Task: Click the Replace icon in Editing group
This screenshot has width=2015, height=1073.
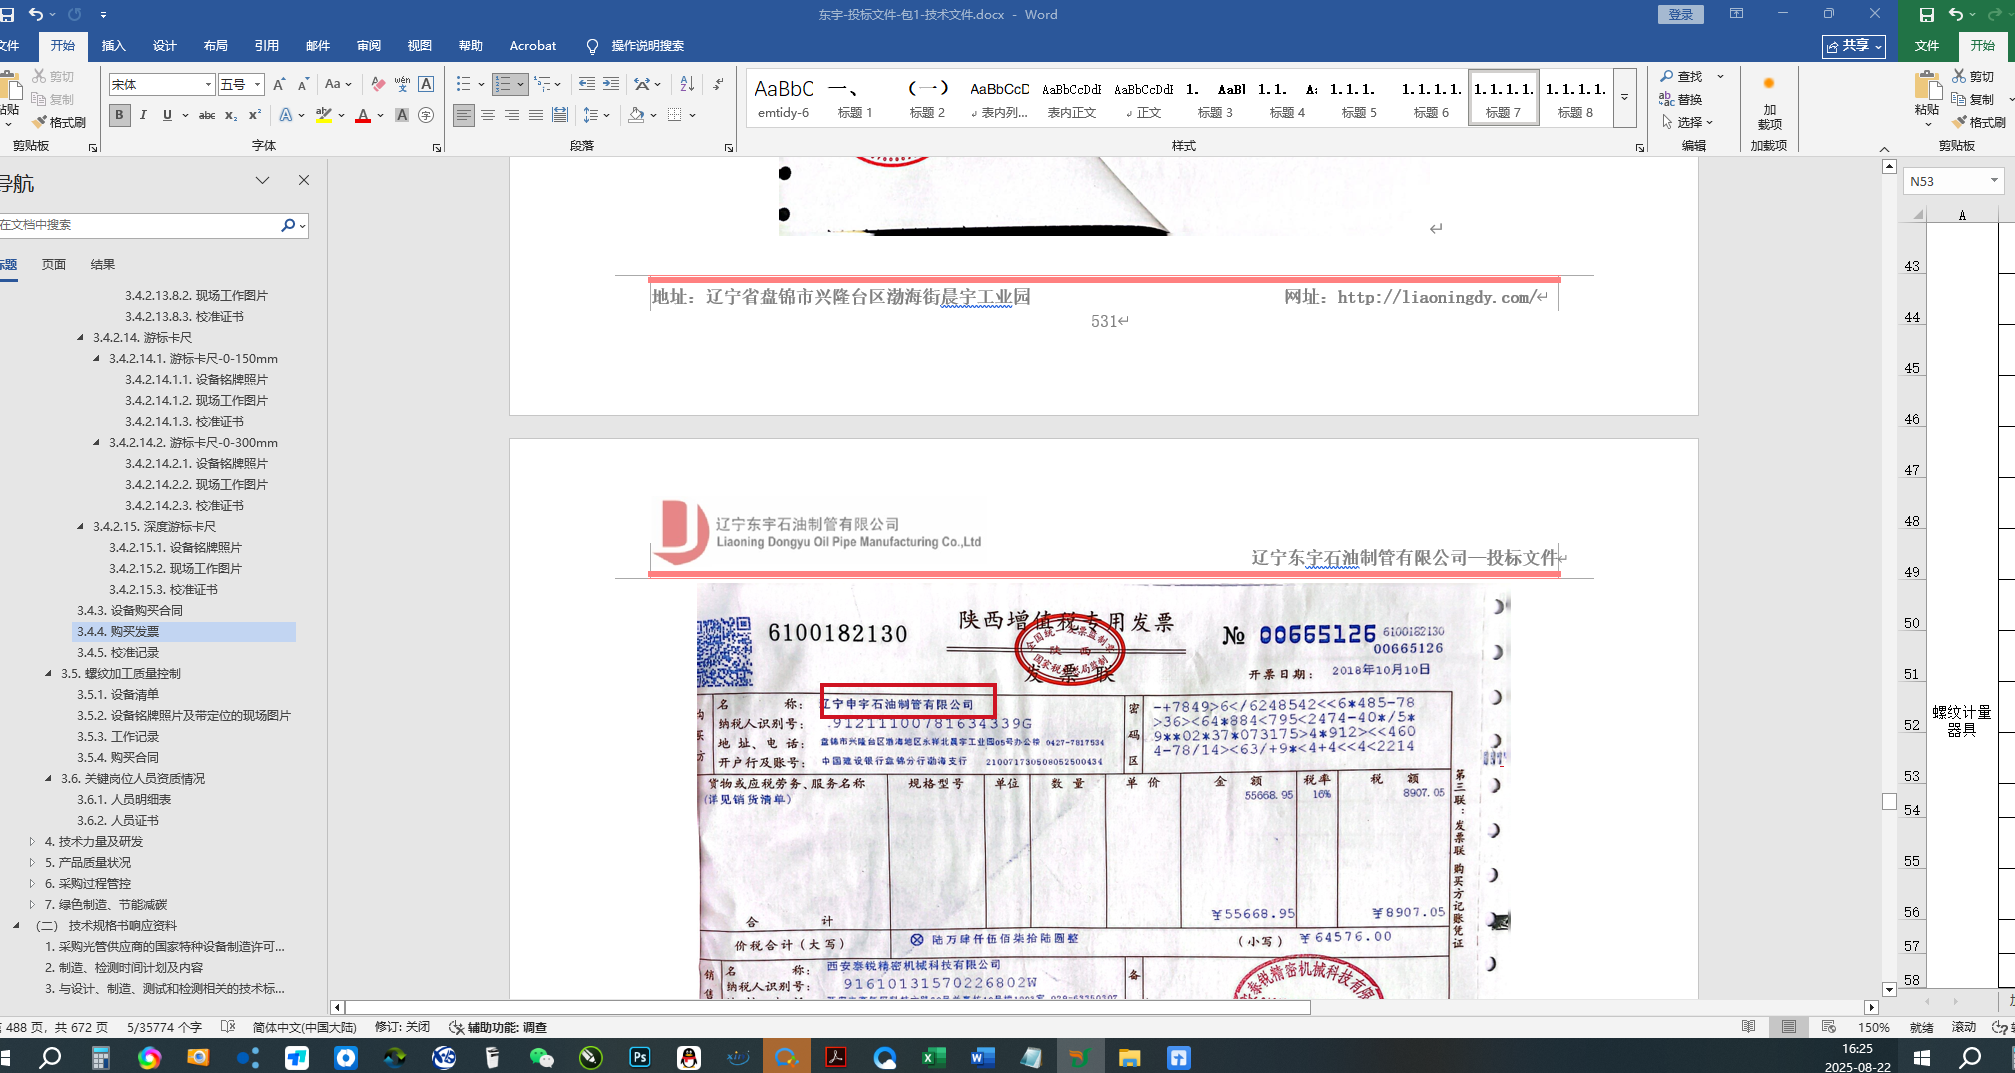Action: click(1681, 99)
